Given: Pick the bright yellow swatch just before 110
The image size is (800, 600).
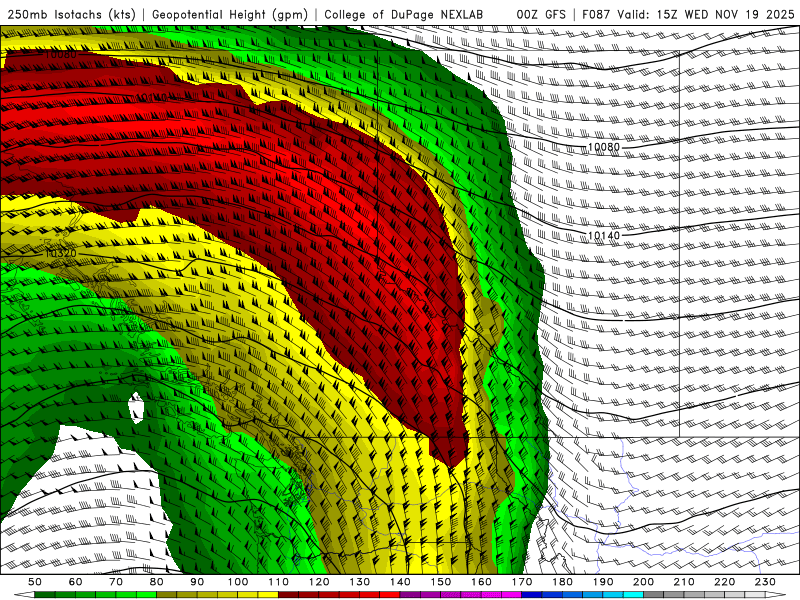Looking at the screenshot, I should tap(268, 595).
